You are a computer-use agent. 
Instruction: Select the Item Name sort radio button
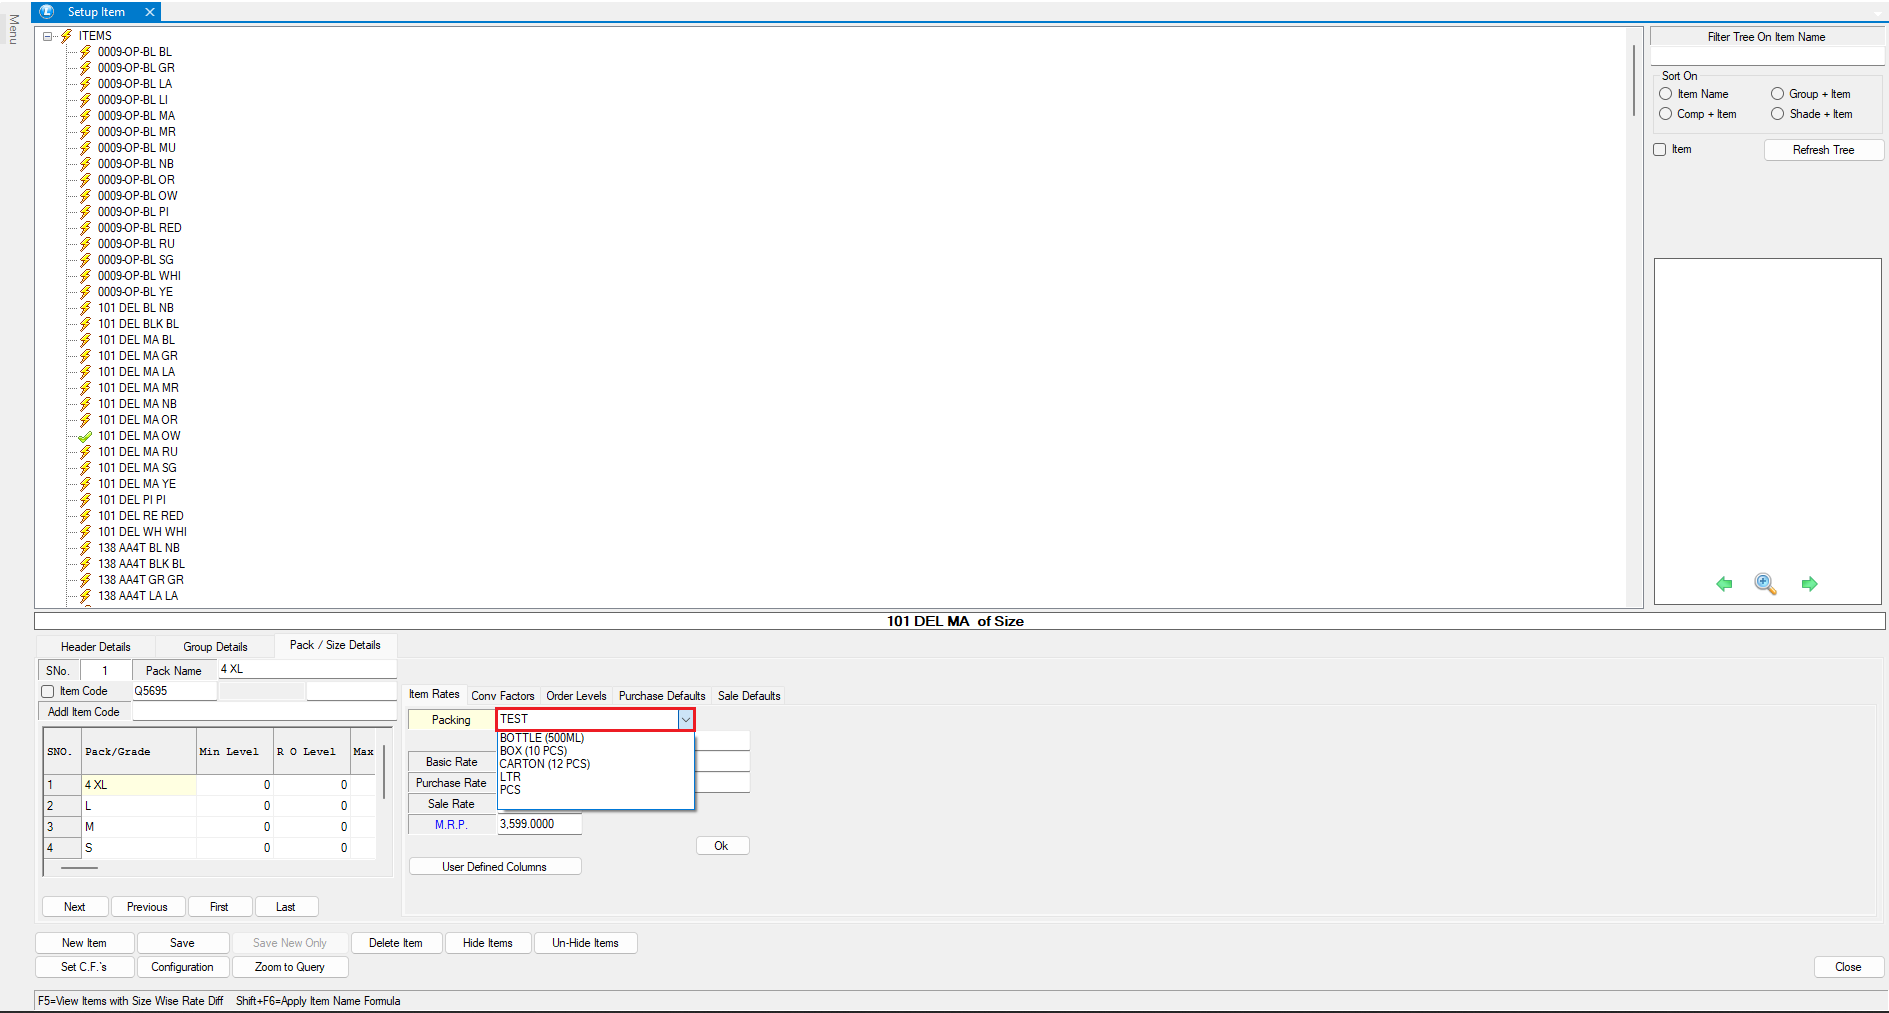tap(1666, 94)
